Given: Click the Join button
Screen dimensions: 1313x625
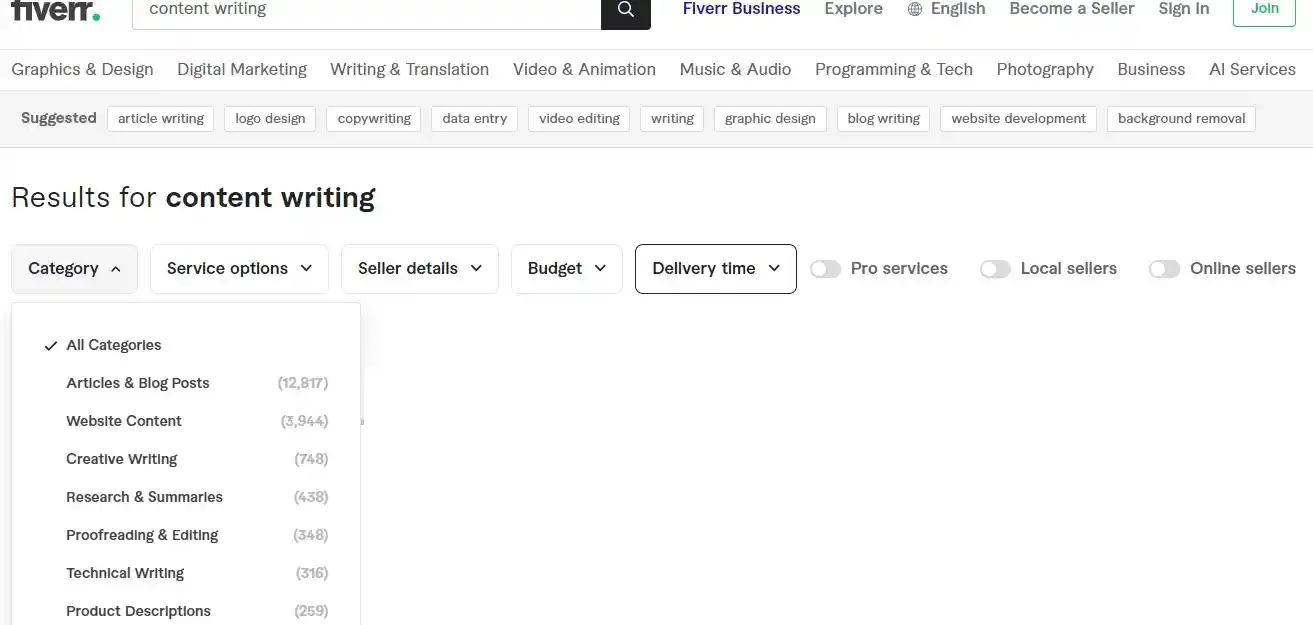Looking at the screenshot, I should (x=1263, y=8).
